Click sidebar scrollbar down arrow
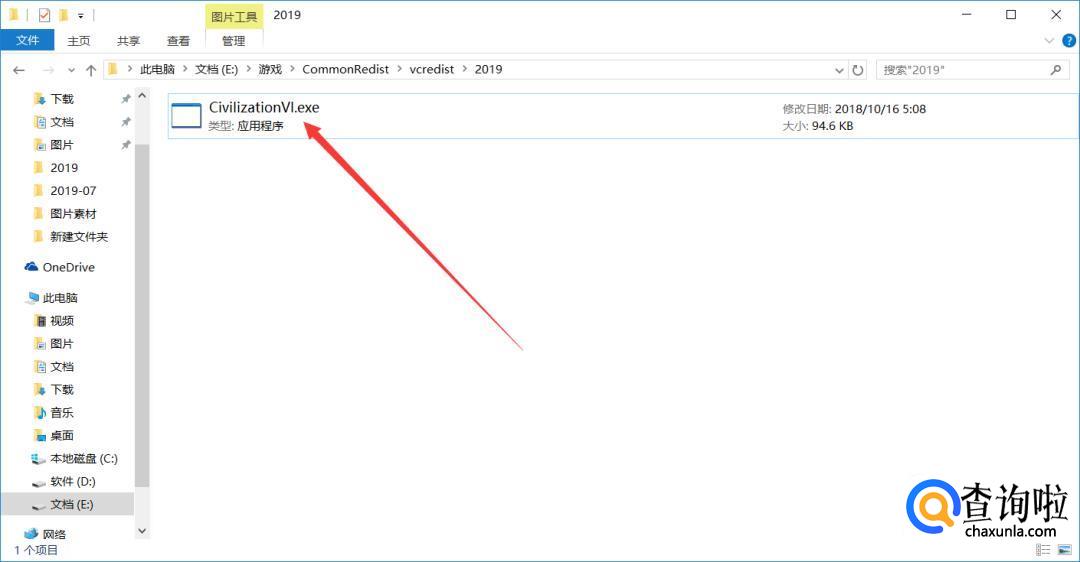Screen dimensions: 1080x562 pyautogui.click(x=142, y=531)
